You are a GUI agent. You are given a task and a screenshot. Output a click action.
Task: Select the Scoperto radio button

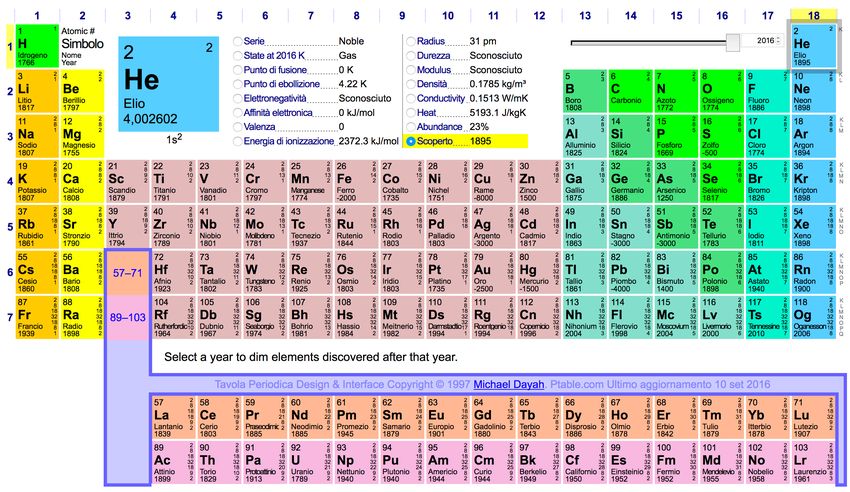(411, 141)
